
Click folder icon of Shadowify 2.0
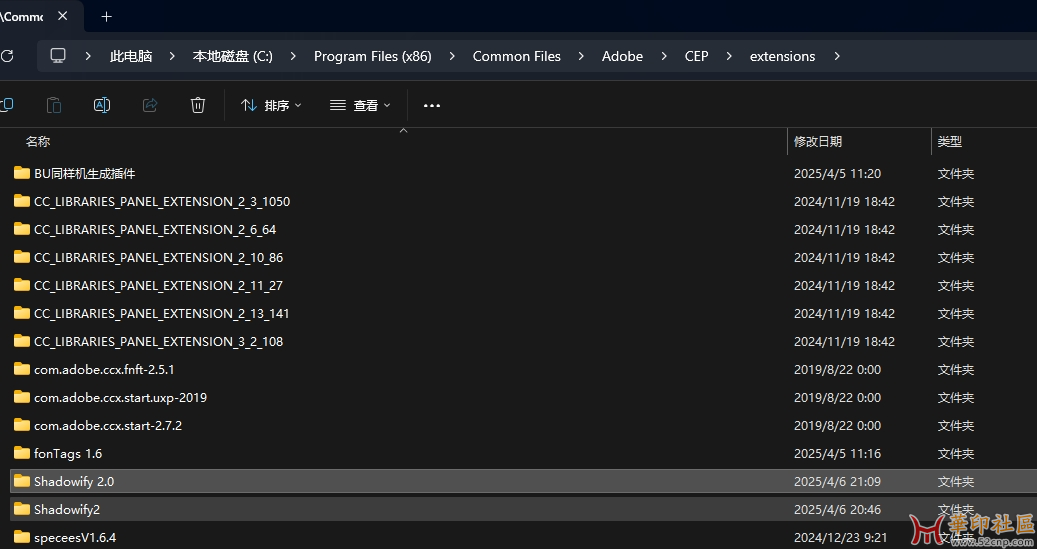pos(22,481)
